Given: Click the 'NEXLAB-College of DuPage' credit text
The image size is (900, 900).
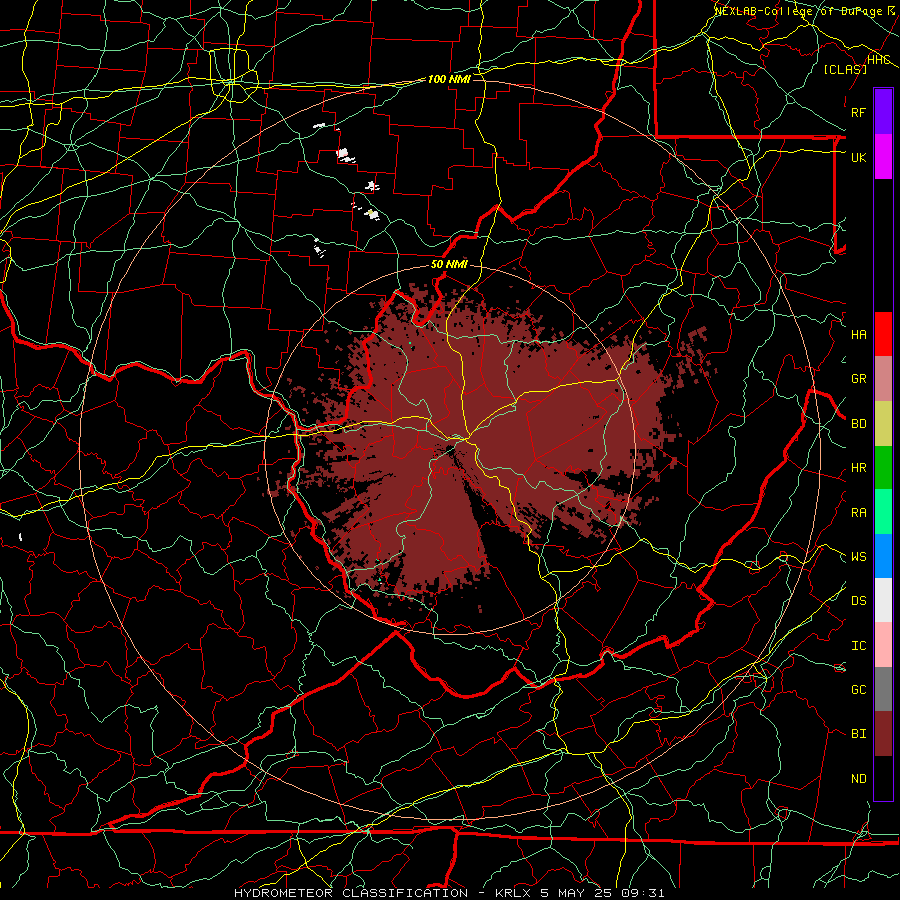Looking at the screenshot, I should pyautogui.click(x=800, y=11).
